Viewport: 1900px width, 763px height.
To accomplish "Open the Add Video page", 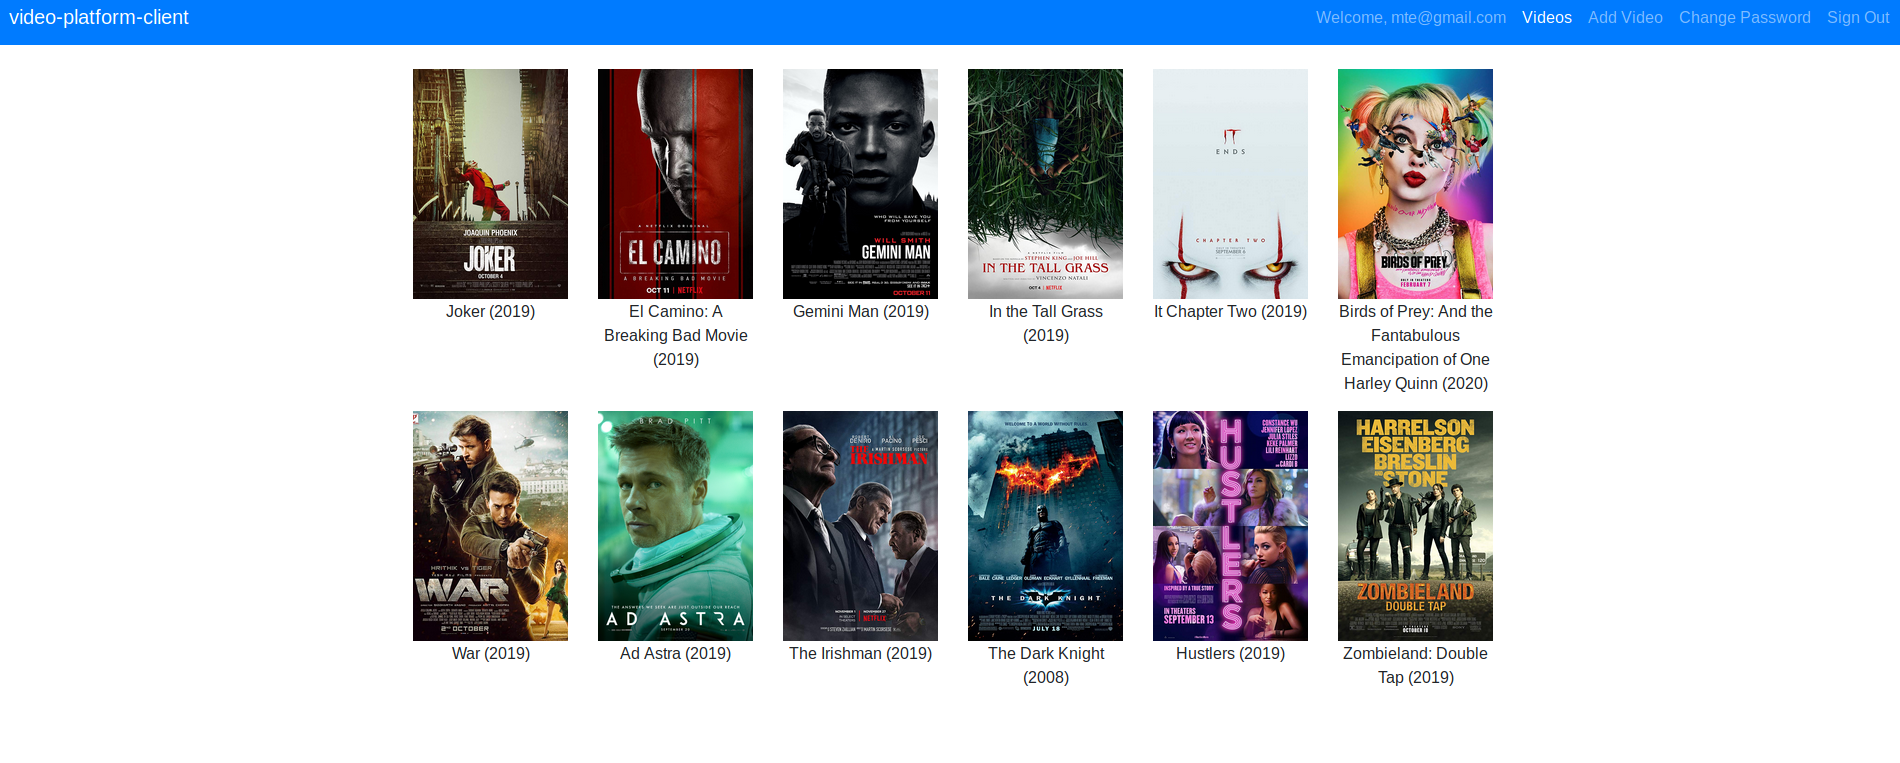I will tap(1625, 18).
